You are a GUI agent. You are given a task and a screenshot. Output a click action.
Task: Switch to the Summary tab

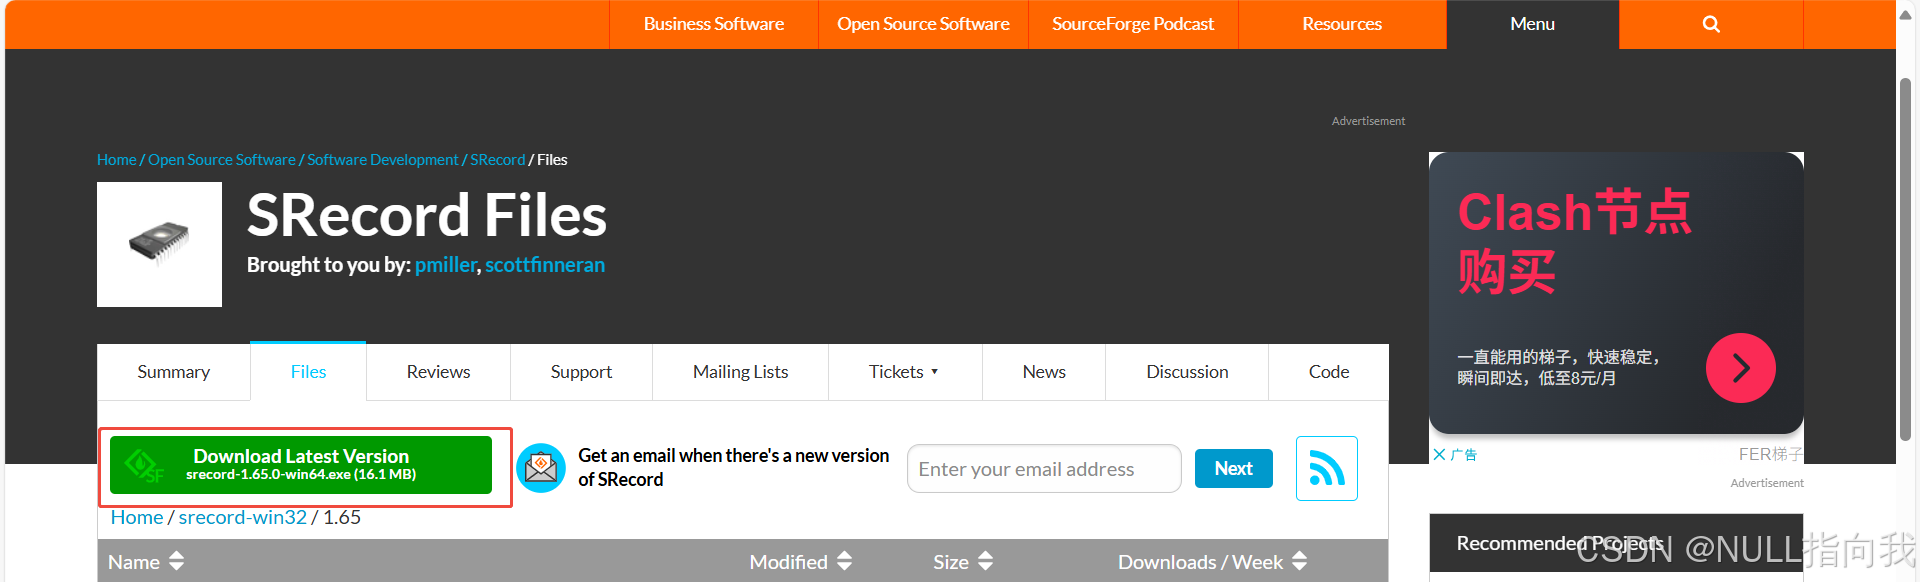(174, 372)
